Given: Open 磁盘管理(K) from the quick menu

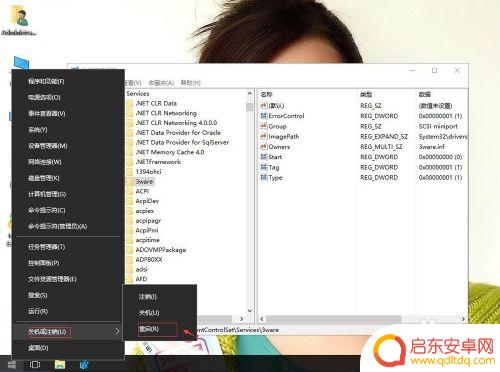Looking at the screenshot, I should pos(68,178).
